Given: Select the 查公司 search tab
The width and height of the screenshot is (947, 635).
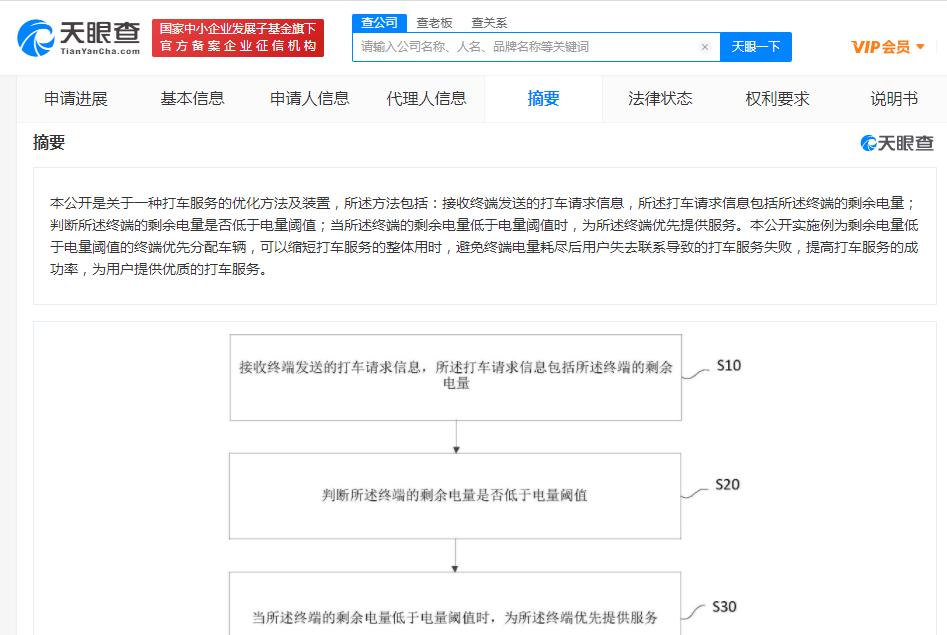Looking at the screenshot, I should (x=379, y=23).
